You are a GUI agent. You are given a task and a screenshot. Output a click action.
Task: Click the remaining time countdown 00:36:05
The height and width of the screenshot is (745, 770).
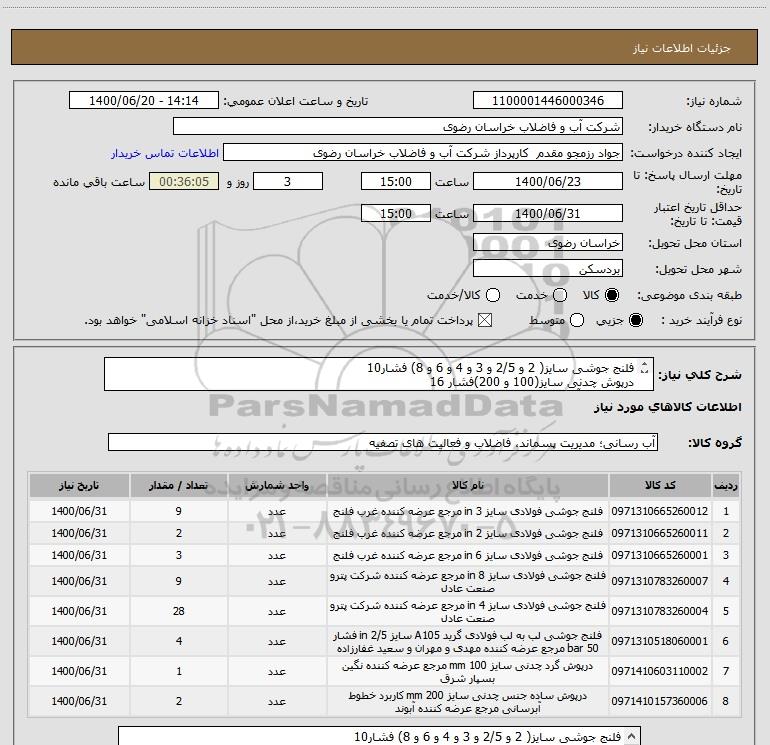[x=184, y=181]
